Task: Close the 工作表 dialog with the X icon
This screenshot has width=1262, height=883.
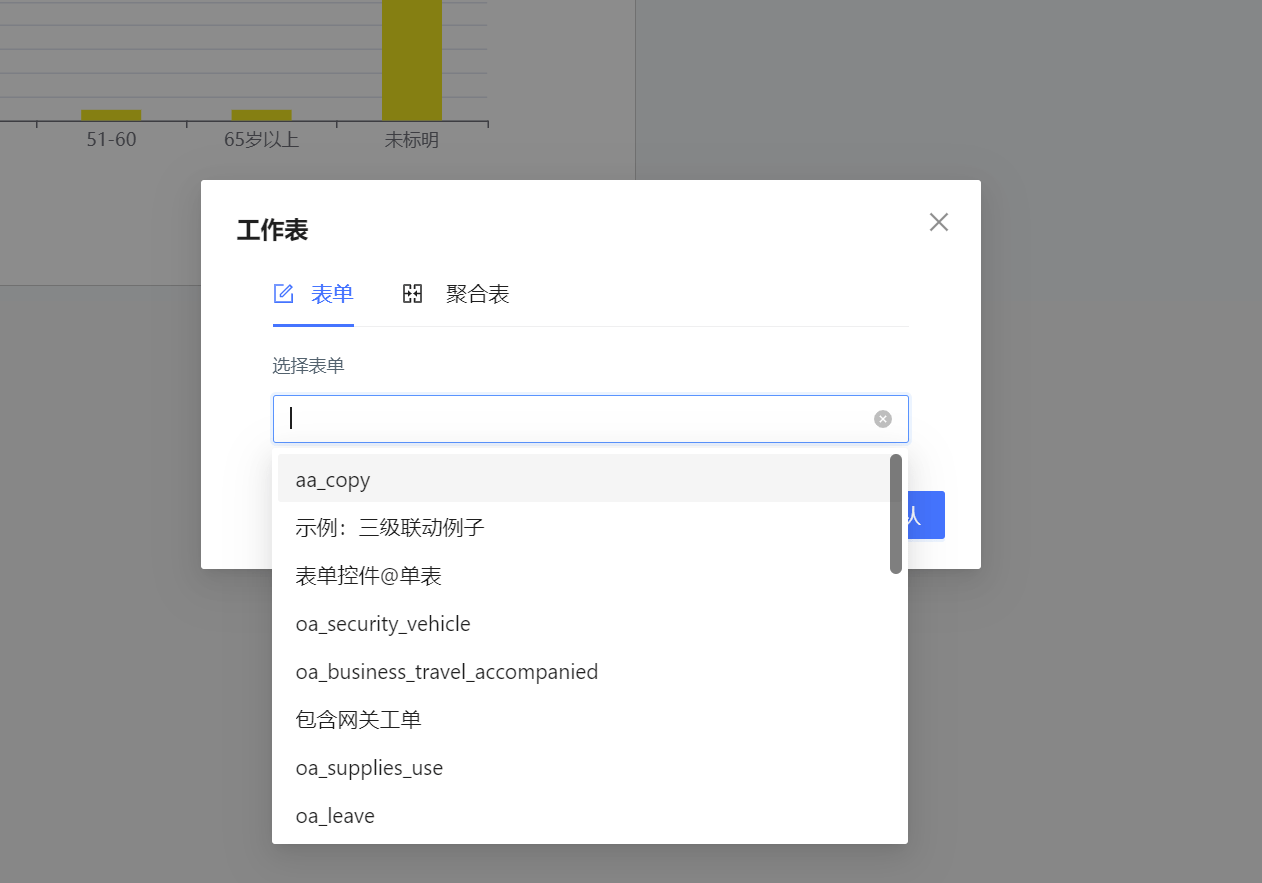Action: (938, 222)
